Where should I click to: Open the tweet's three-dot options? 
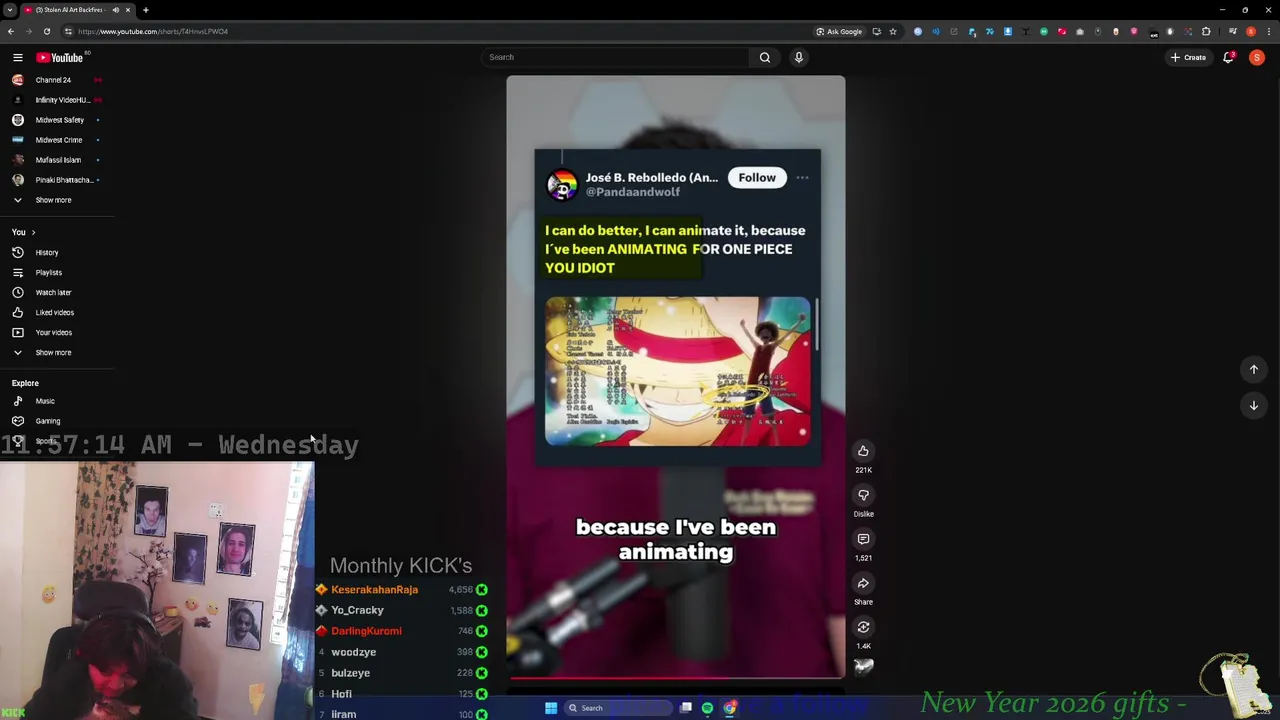coord(802,178)
